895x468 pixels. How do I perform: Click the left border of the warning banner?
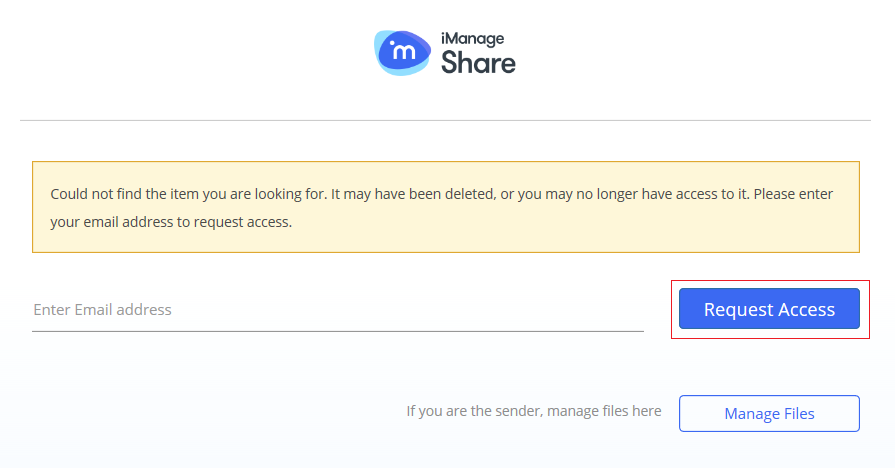[33, 207]
